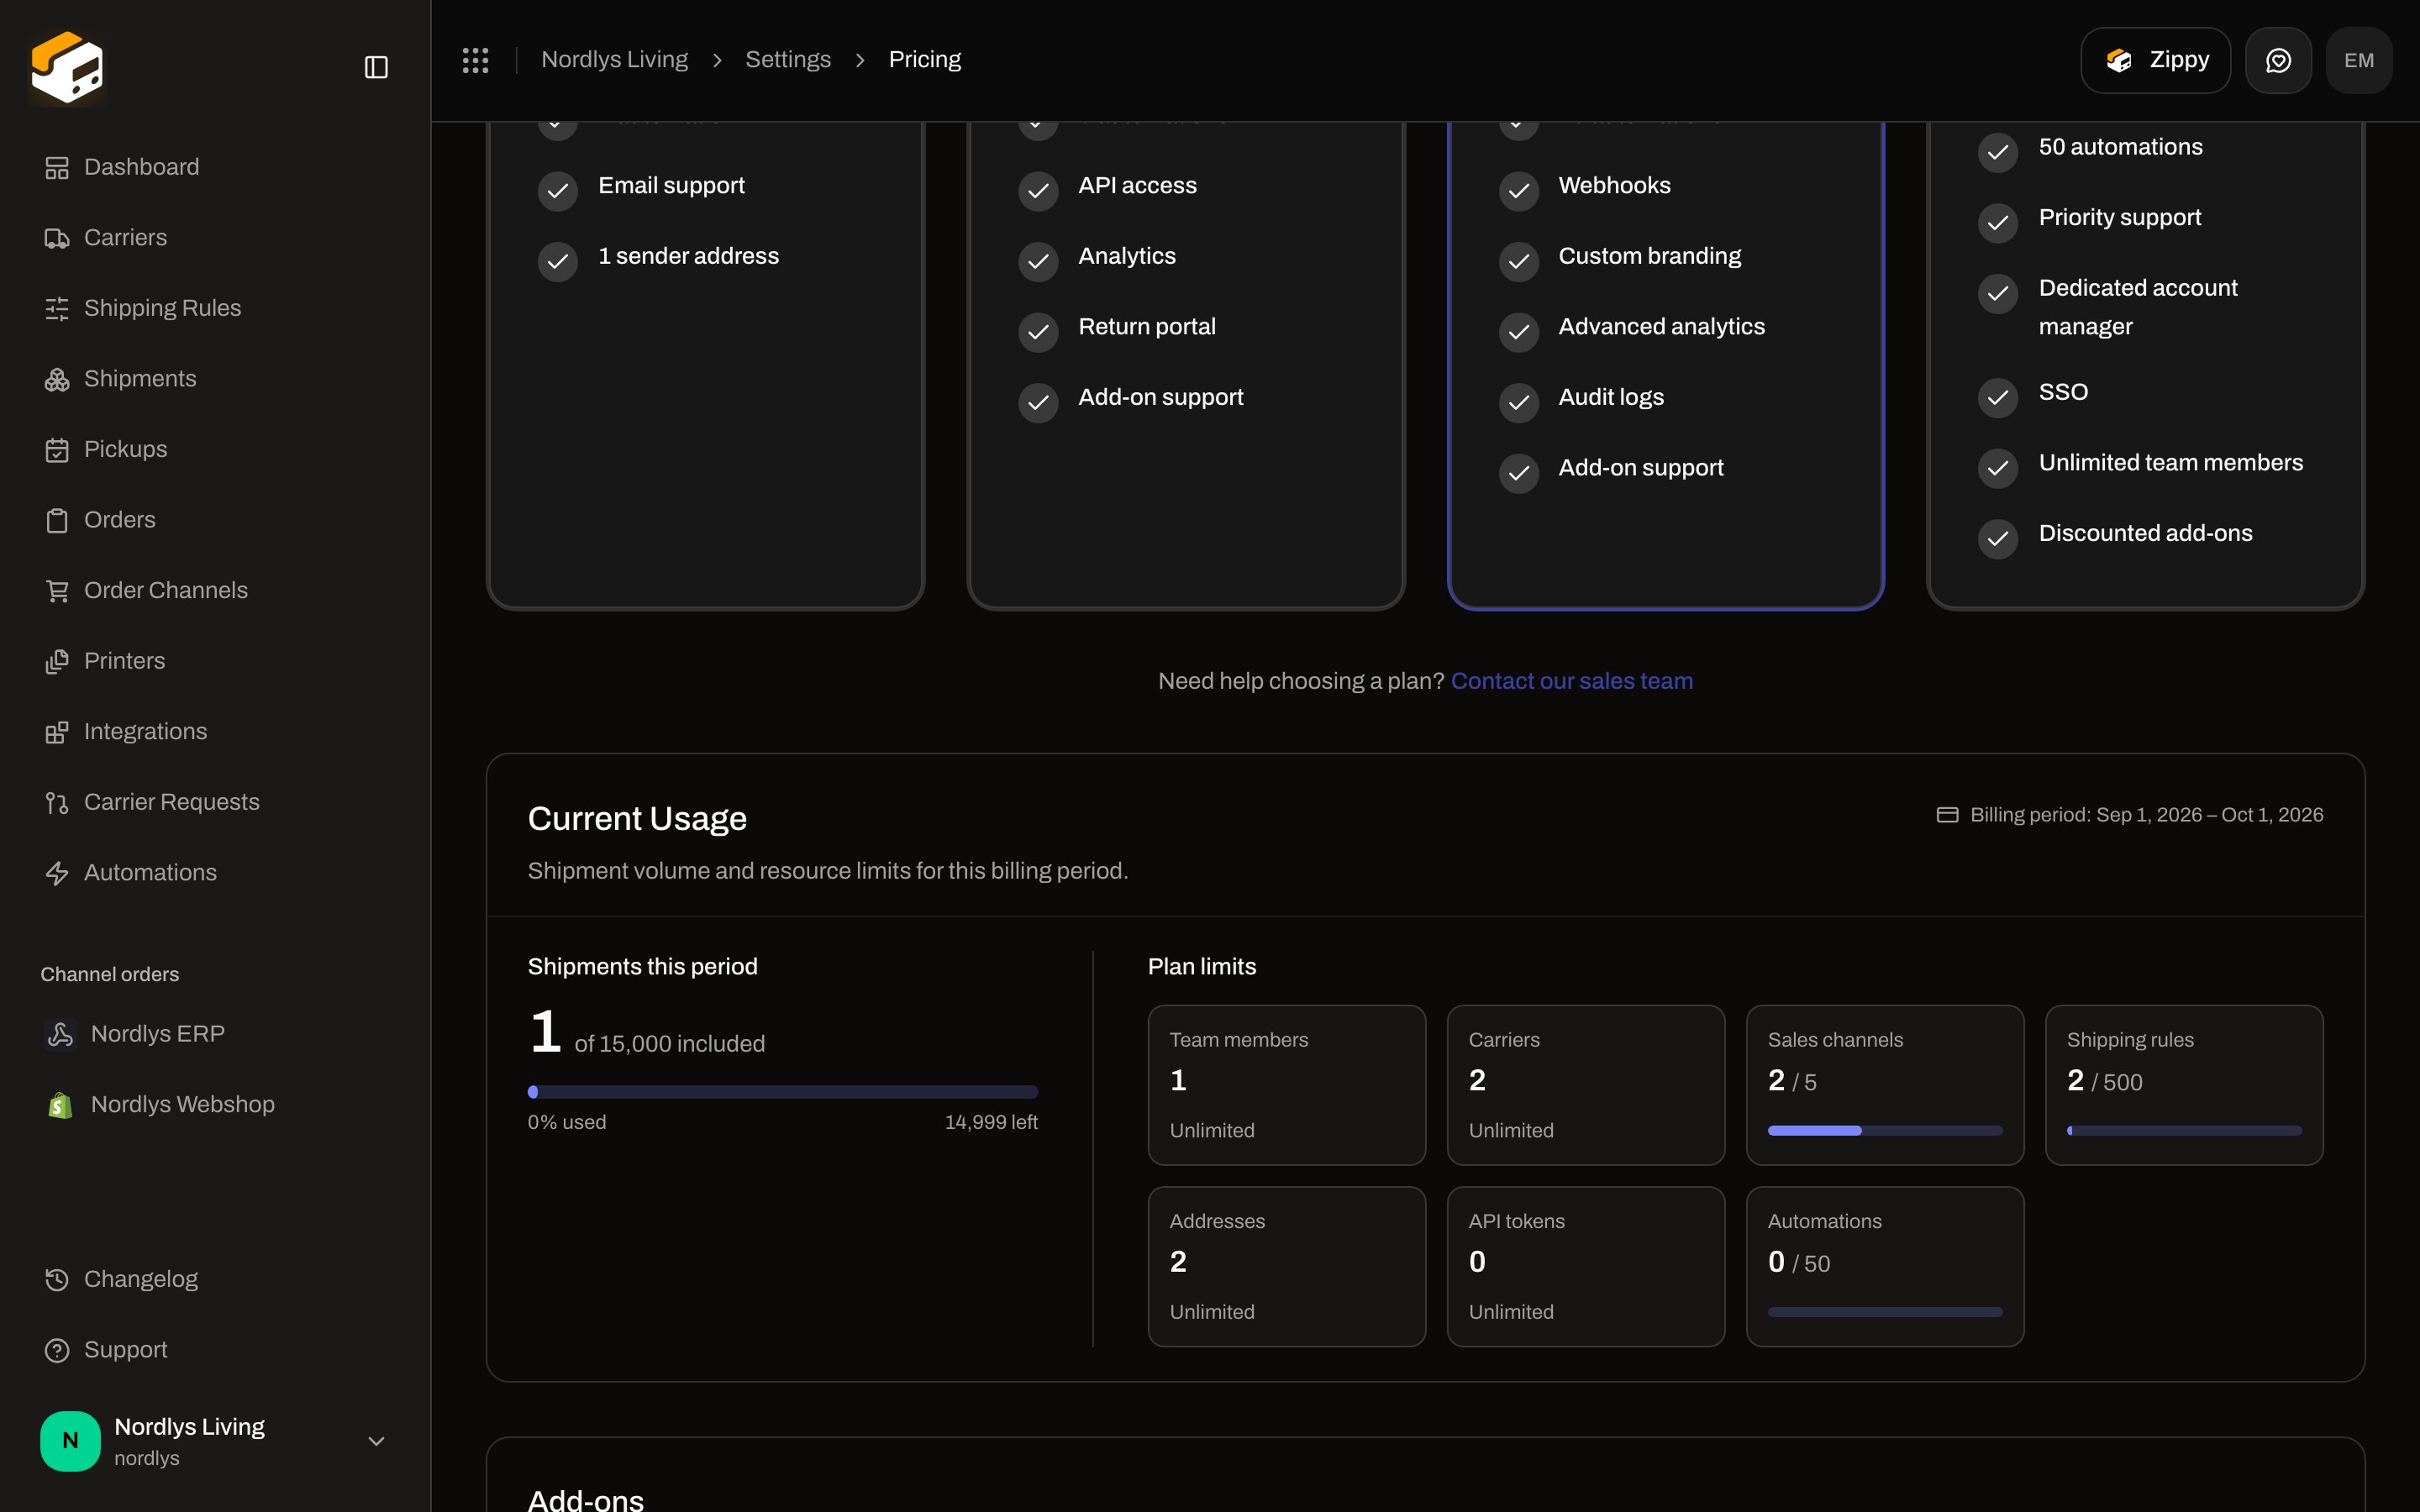Click the Support question-mark icon
Image resolution: width=2420 pixels, height=1512 pixels.
click(x=57, y=1350)
